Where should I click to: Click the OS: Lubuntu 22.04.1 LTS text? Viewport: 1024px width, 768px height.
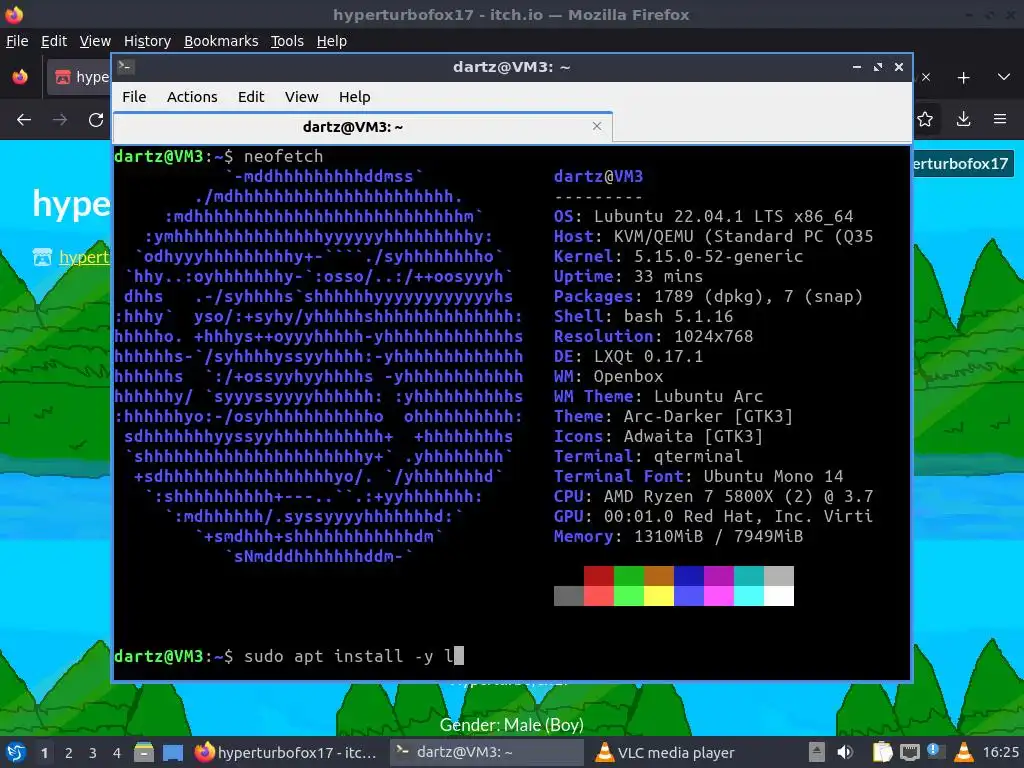click(703, 216)
